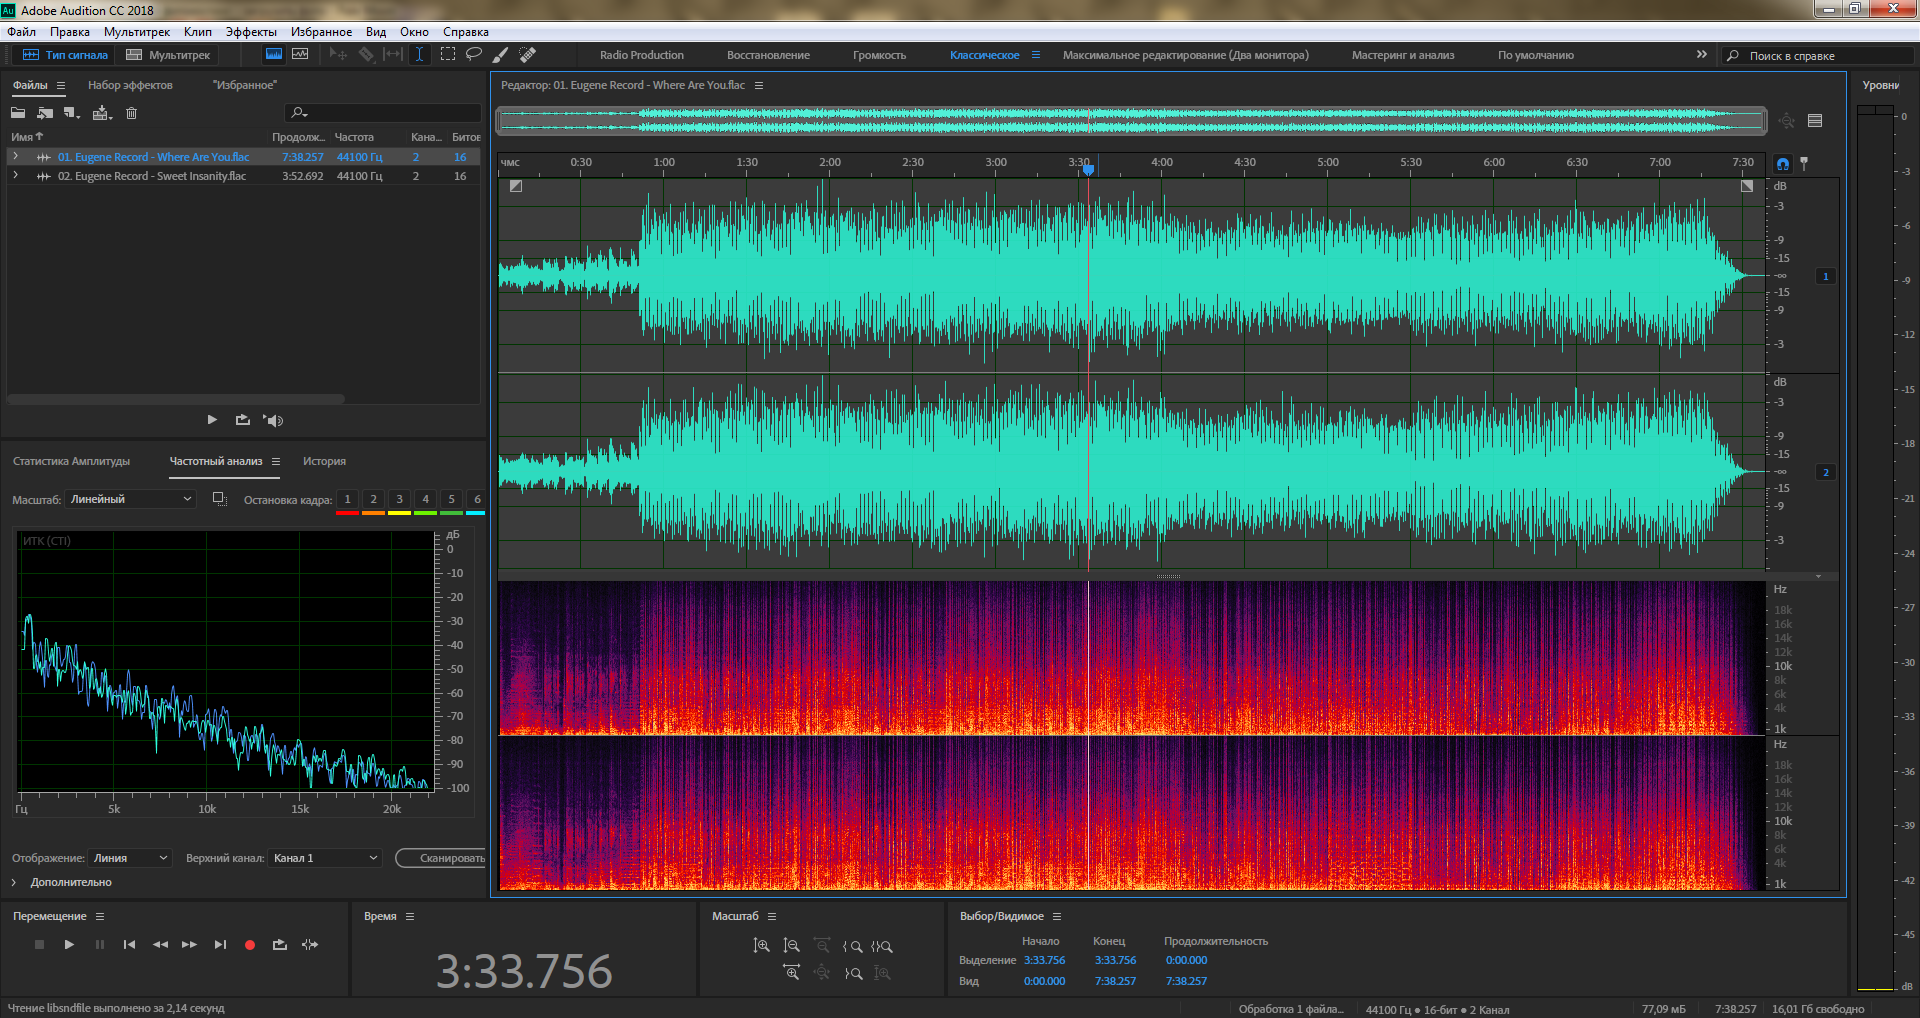Toggle Loop Playback in Files panel preview
1920x1018 pixels.
tap(243, 420)
